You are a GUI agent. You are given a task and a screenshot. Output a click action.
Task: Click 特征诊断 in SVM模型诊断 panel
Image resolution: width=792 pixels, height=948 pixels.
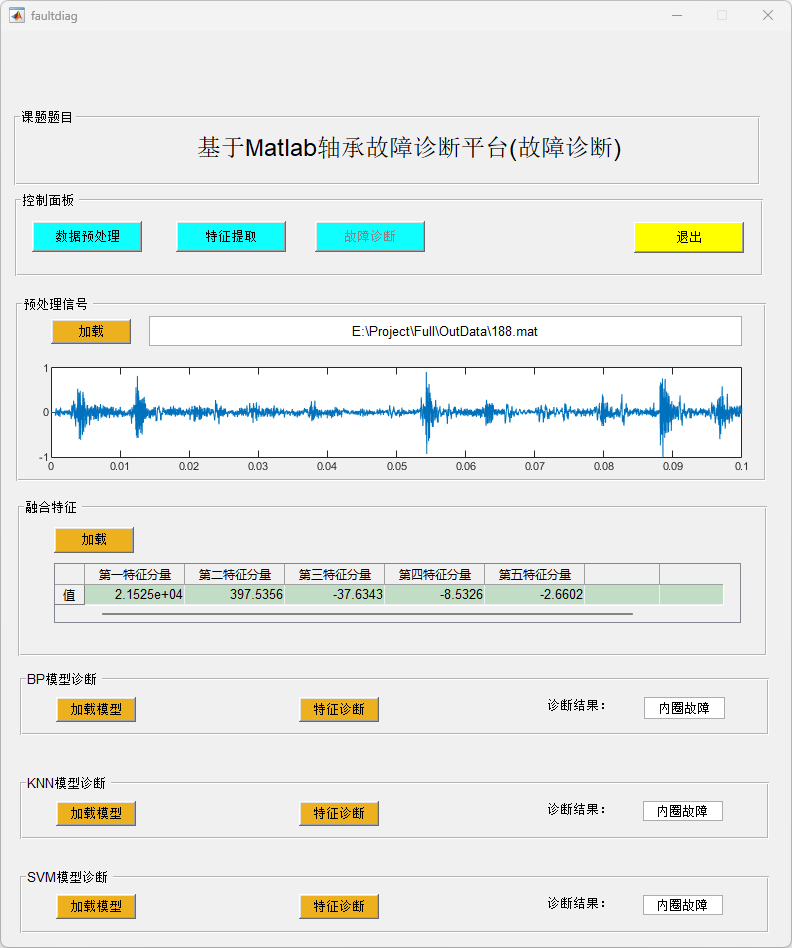(339, 906)
